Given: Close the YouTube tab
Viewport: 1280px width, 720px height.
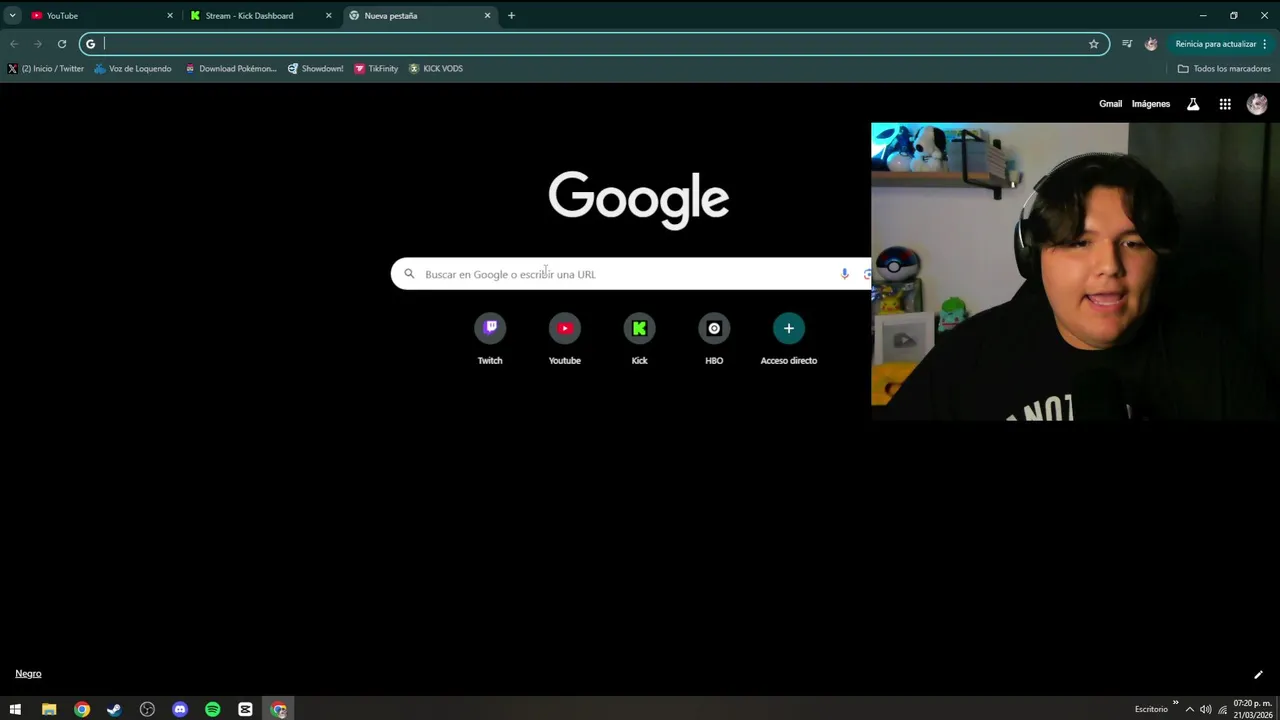Looking at the screenshot, I should coord(169,16).
